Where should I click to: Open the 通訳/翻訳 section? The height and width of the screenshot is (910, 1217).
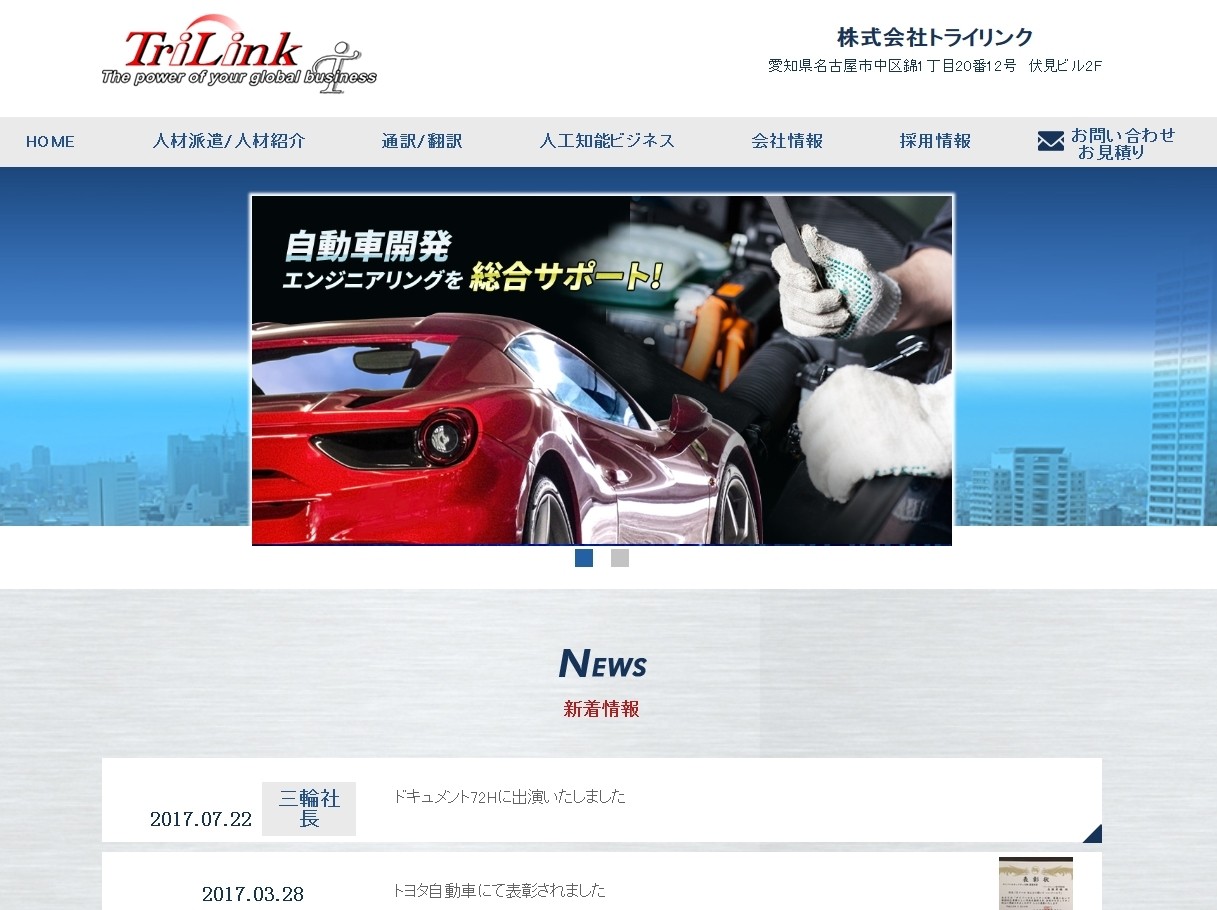(x=421, y=141)
